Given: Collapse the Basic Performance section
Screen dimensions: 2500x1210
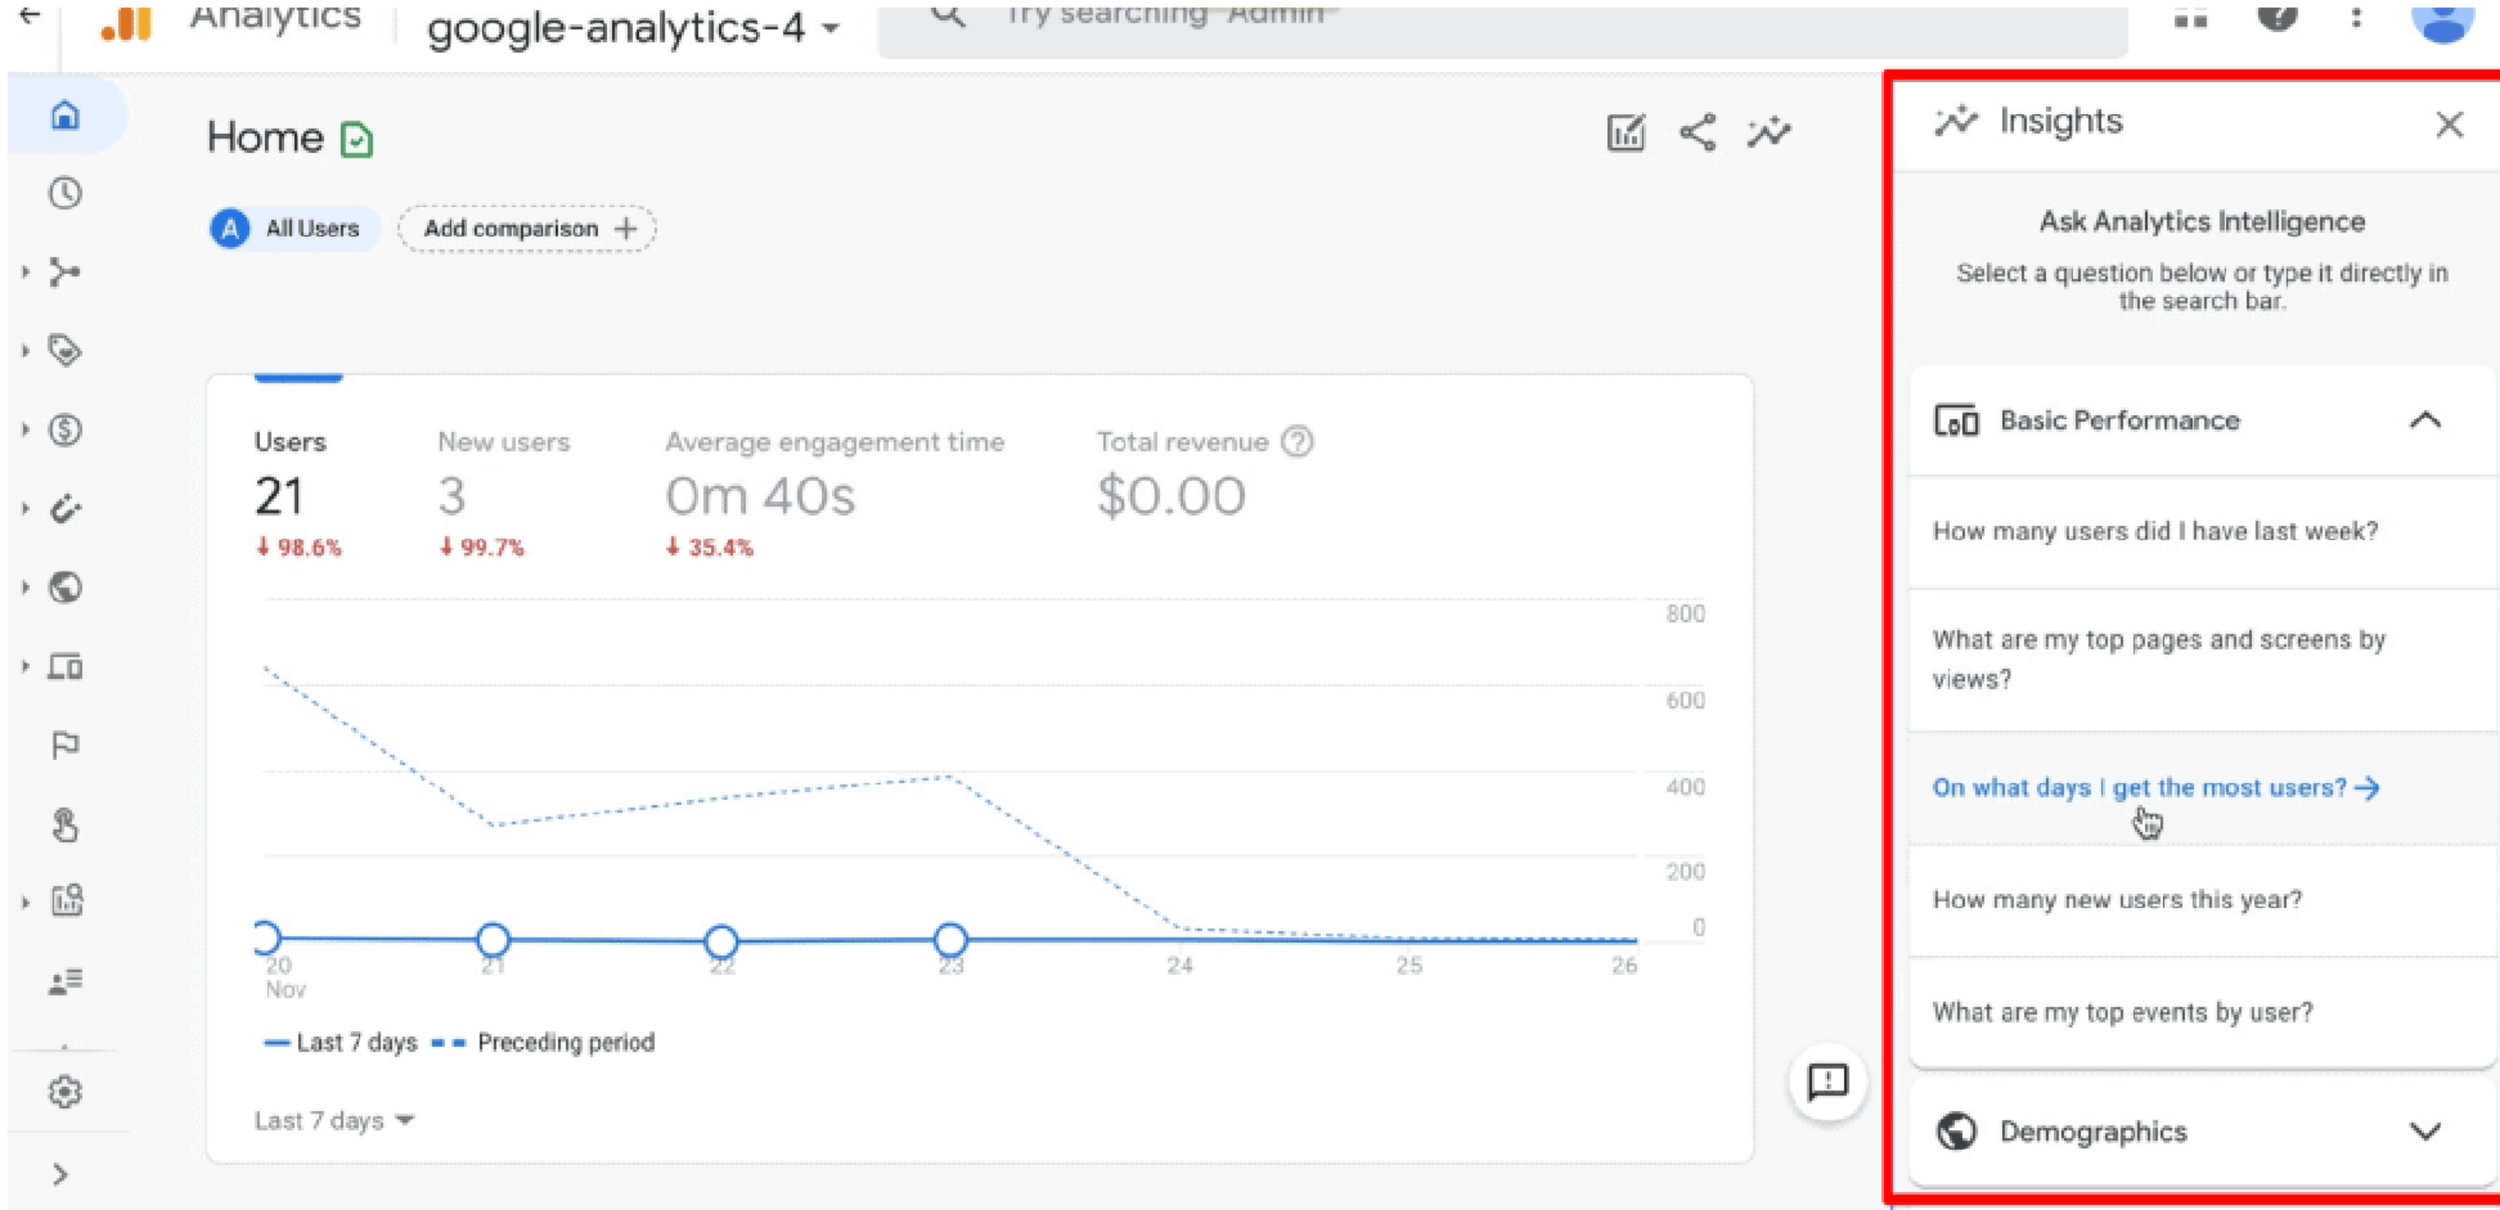Looking at the screenshot, I should [2425, 420].
